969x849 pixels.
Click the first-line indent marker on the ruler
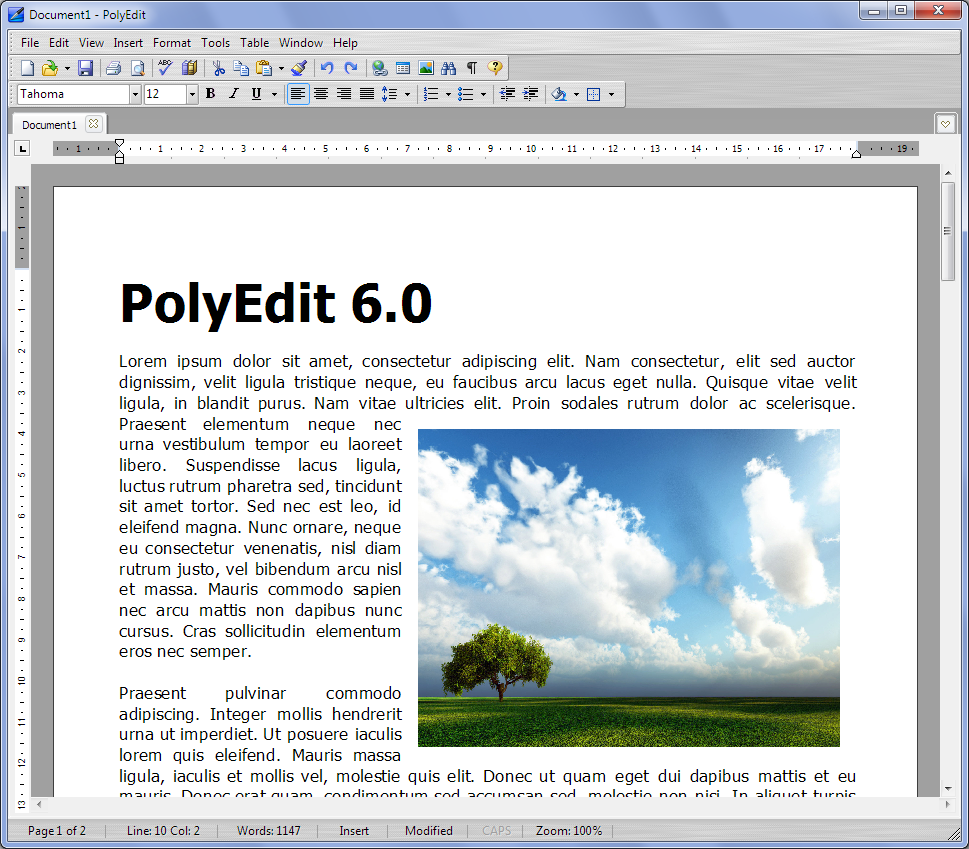pyautogui.click(x=119, y=143)
